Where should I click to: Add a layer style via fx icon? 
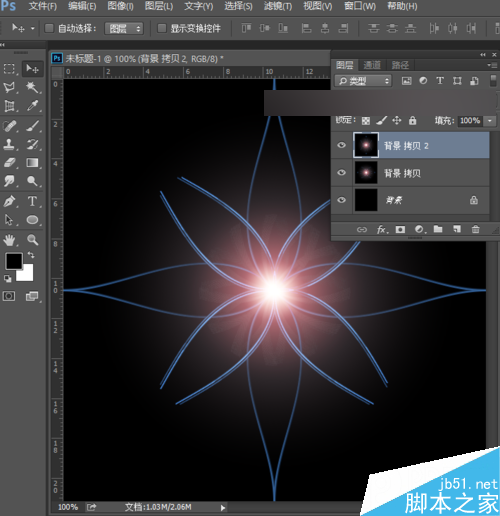[382, 229]
